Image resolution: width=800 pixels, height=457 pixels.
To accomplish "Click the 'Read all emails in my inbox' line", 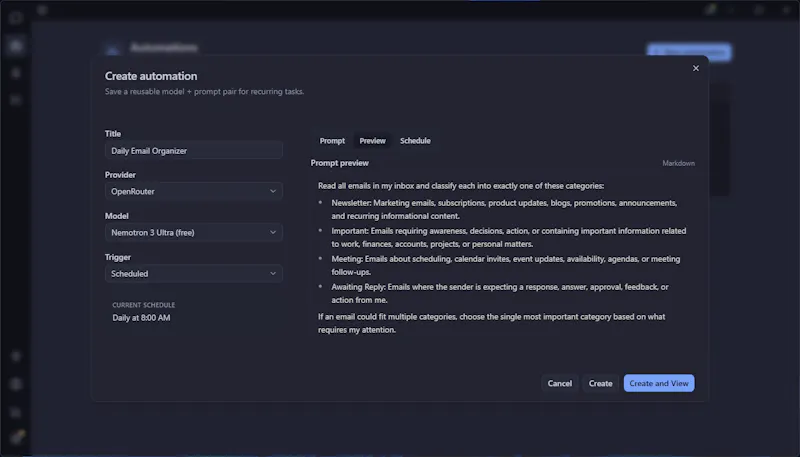I will (x=461, y=186).
